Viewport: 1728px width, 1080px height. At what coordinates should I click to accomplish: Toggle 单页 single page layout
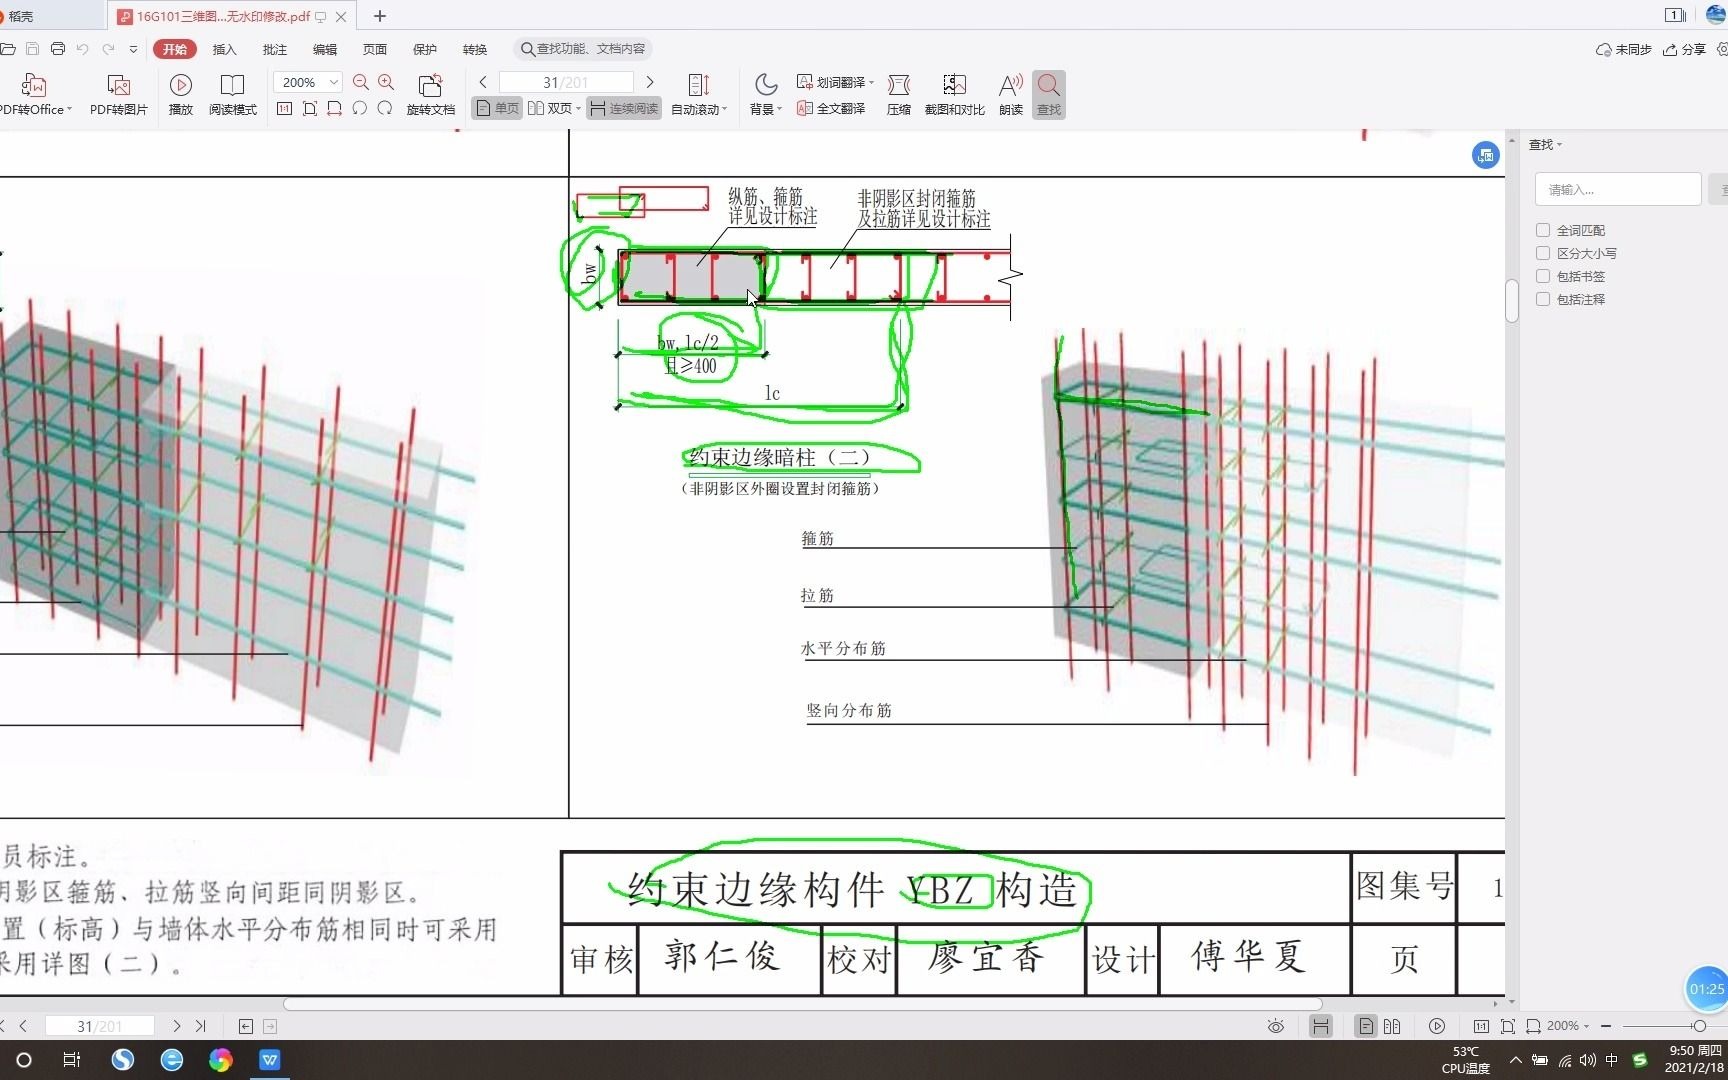(497, 108)
